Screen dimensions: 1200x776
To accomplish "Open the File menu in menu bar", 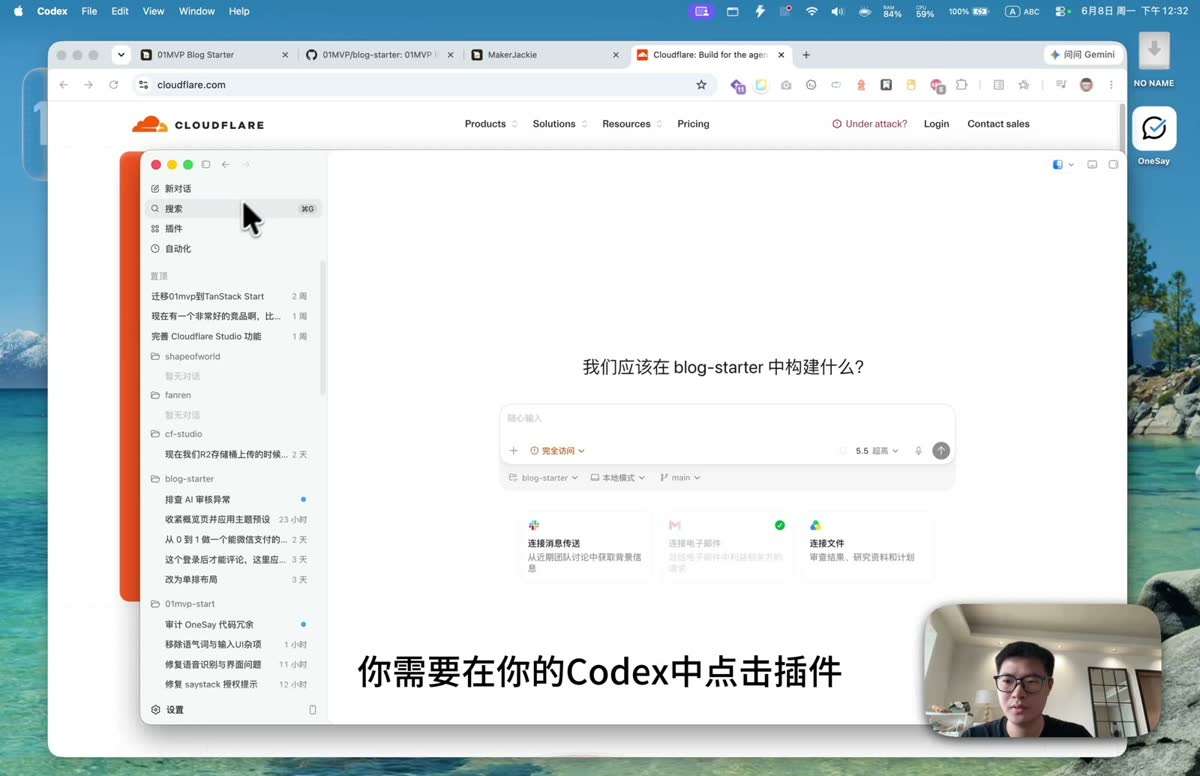I will [x=89, y=11].
